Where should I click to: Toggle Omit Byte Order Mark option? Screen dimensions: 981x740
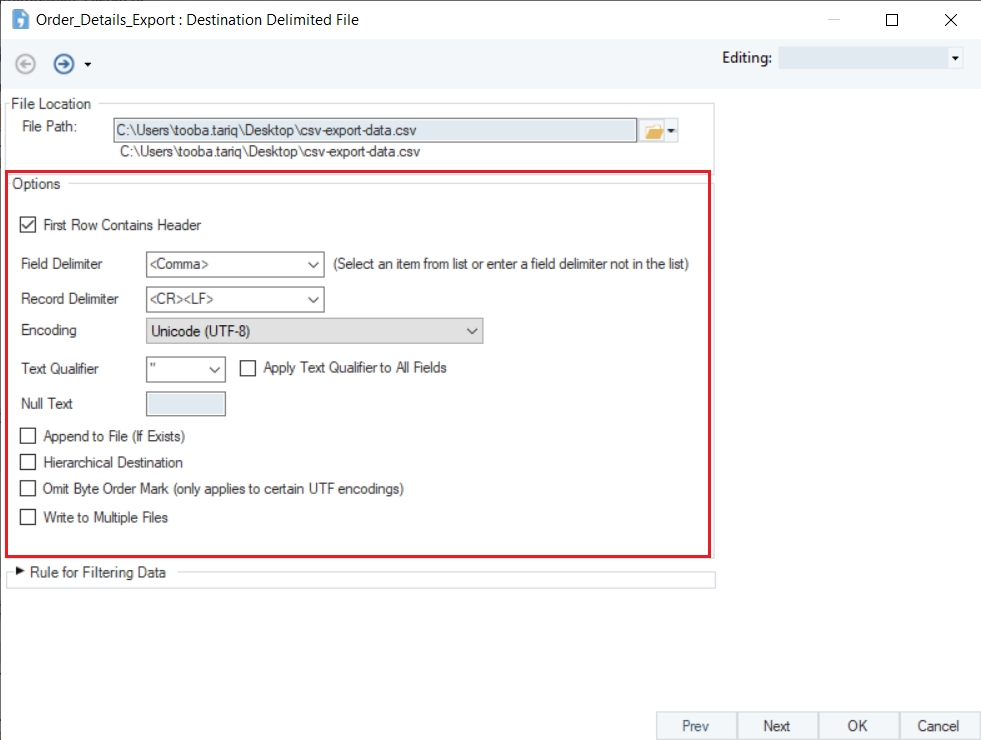pos(28,489)
